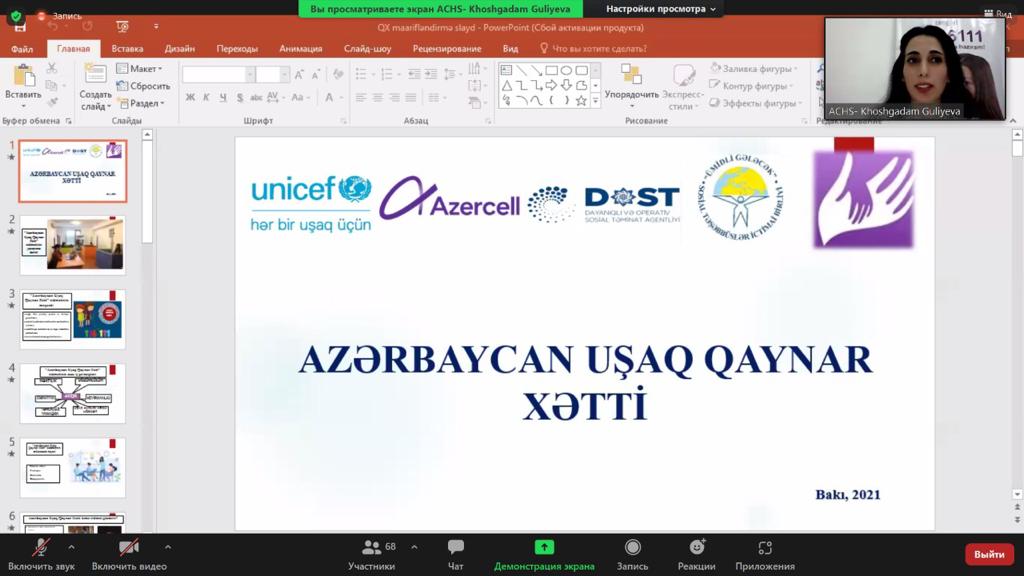Screen dimensions: 1024x576
Task: Click the New Slide (Создать слайд) icon
Action: tap(95, 74)
